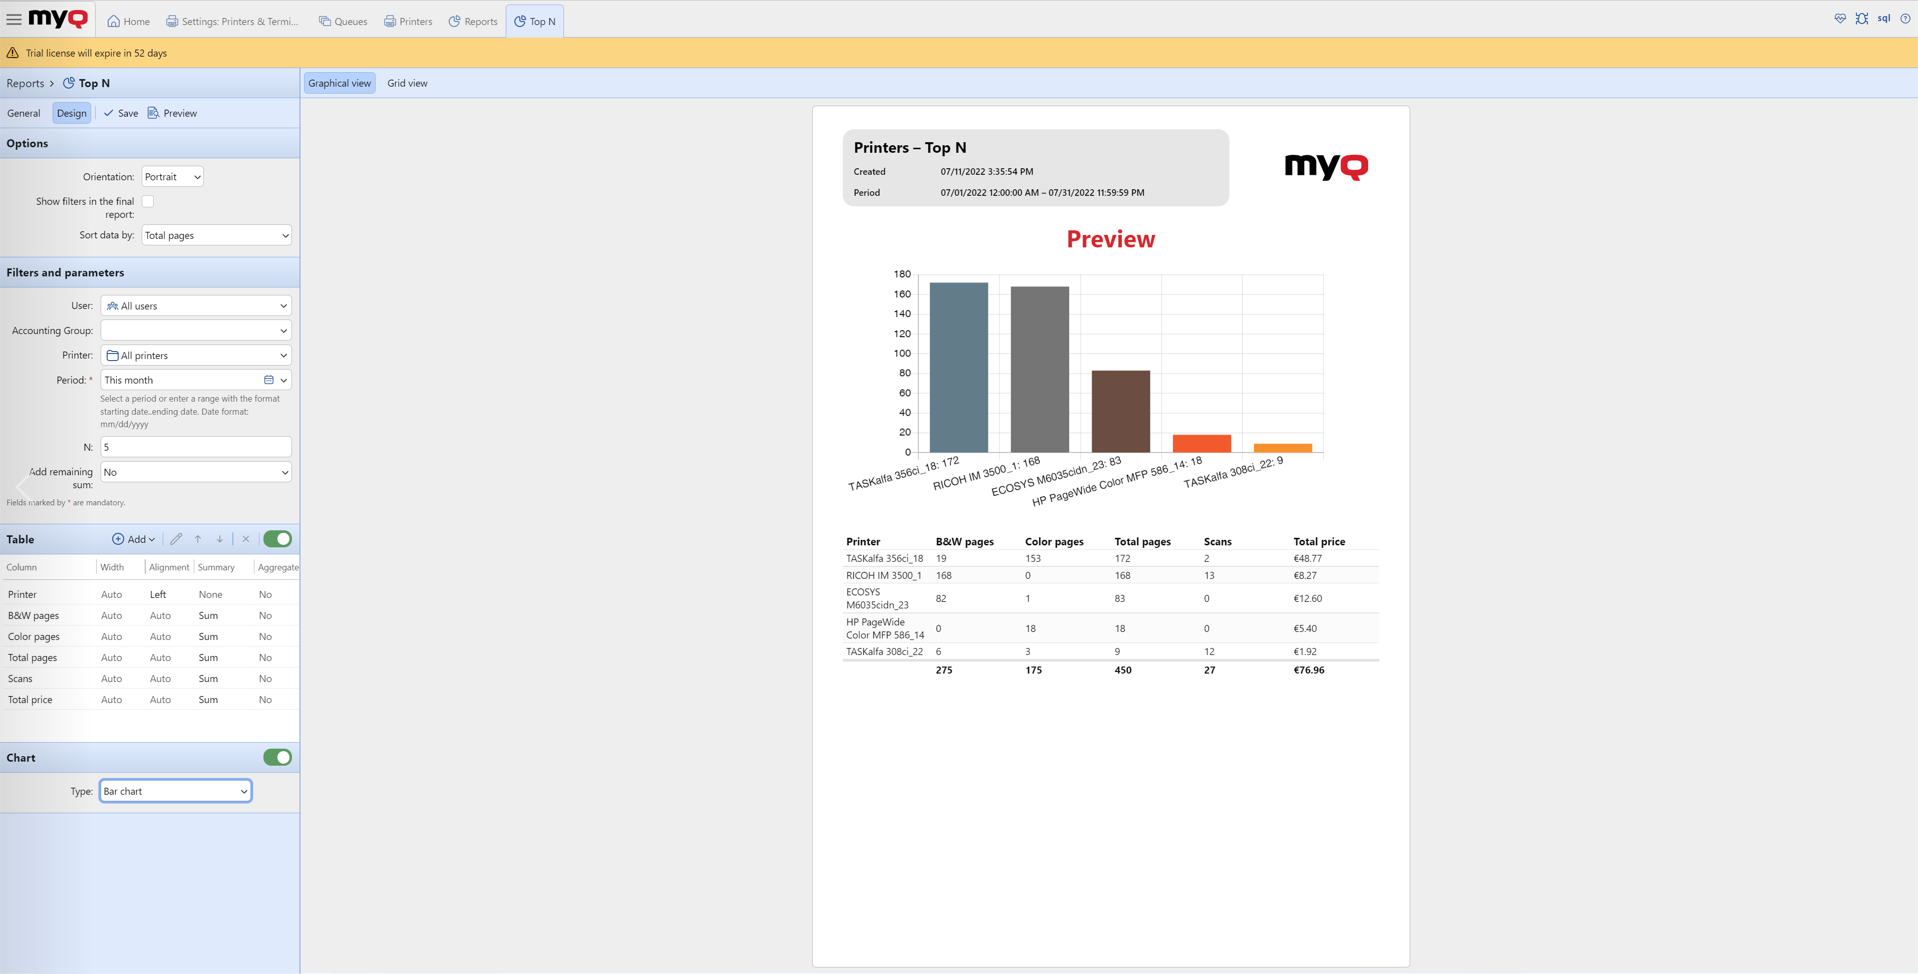Screen dimensions: 1918x974
Task: Click Reports in the breadcrumb
Action: (25, 83)
